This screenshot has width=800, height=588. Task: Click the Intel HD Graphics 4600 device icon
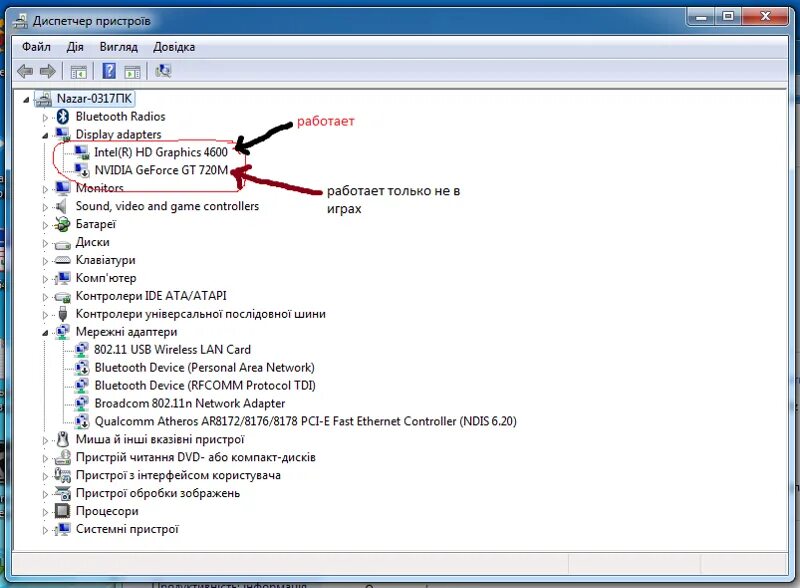pos(81,152)
